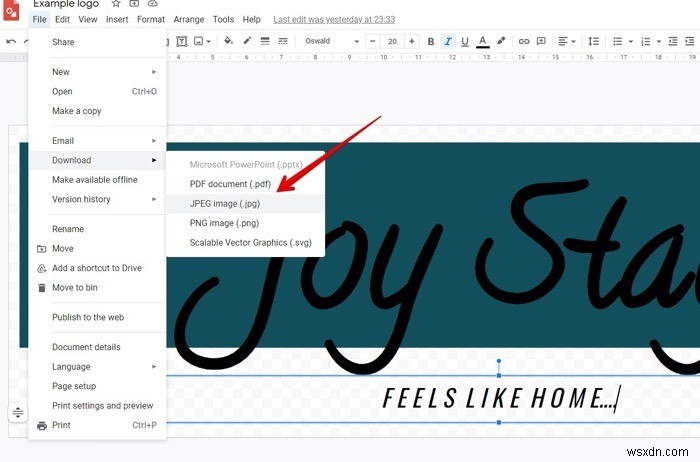
Task: Open the Insert menu
Action: pyautogui.click(x=117, y=19)
